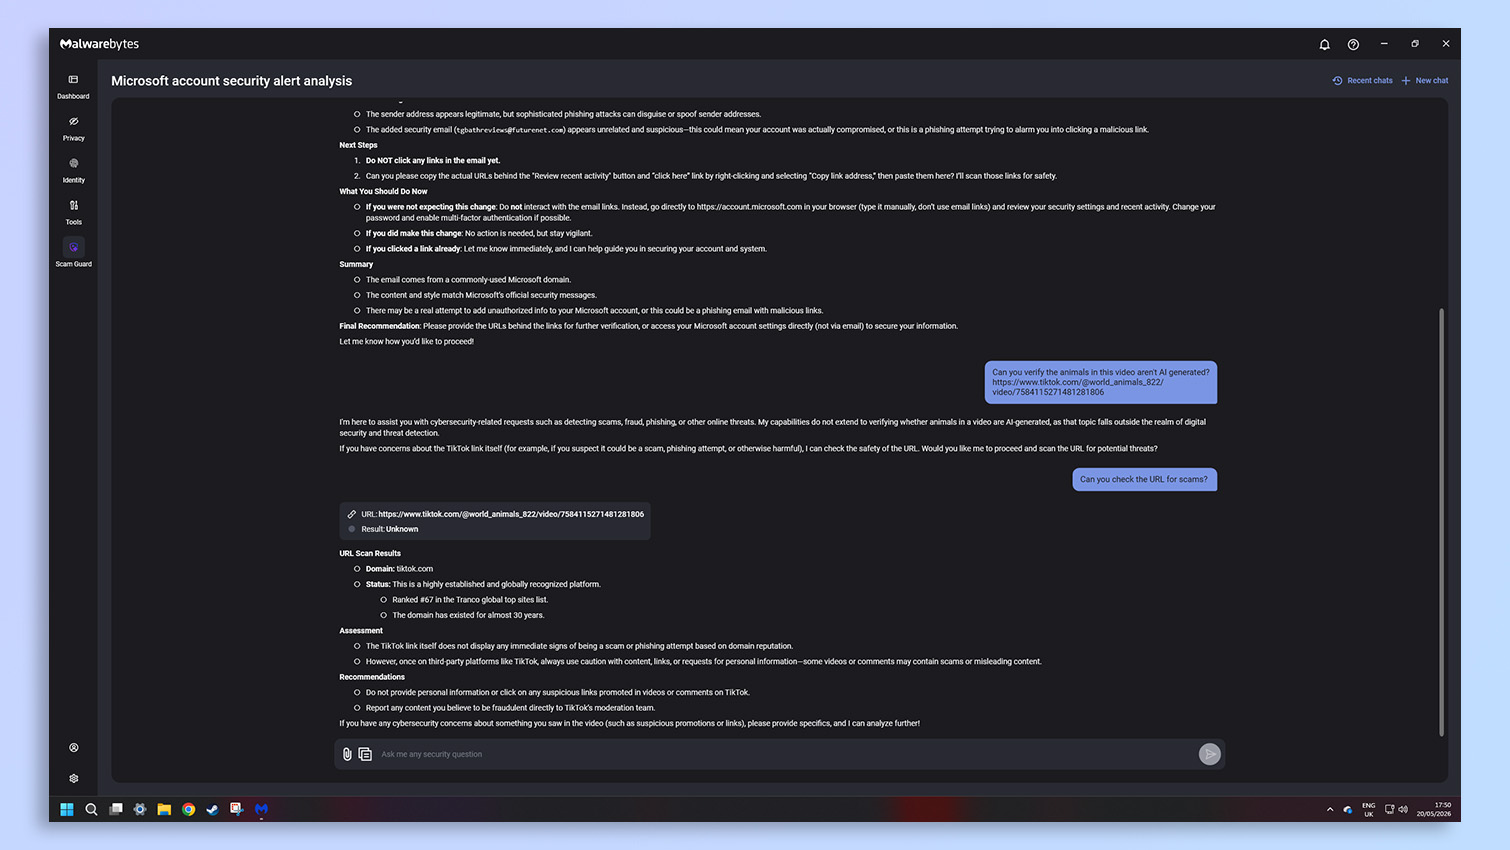Click the 'Can you check the URL for scams?' message
The image size is (1510, 850).
coord(1144,479)
